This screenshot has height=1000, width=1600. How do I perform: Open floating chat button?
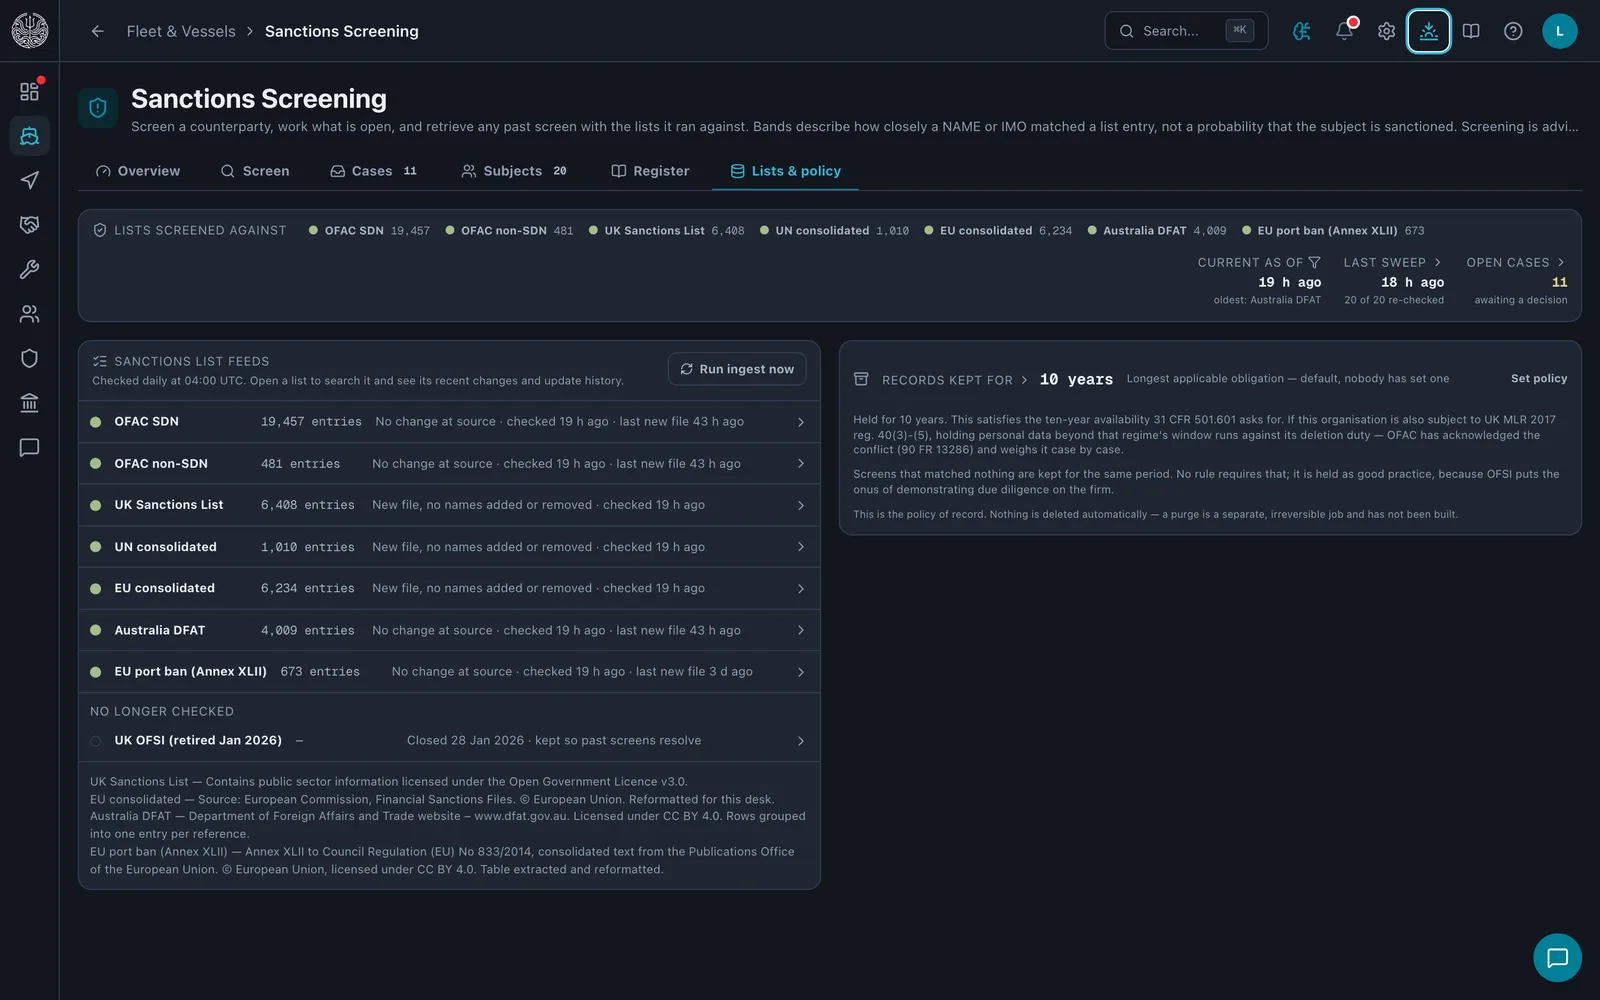tap(1557, 957)
